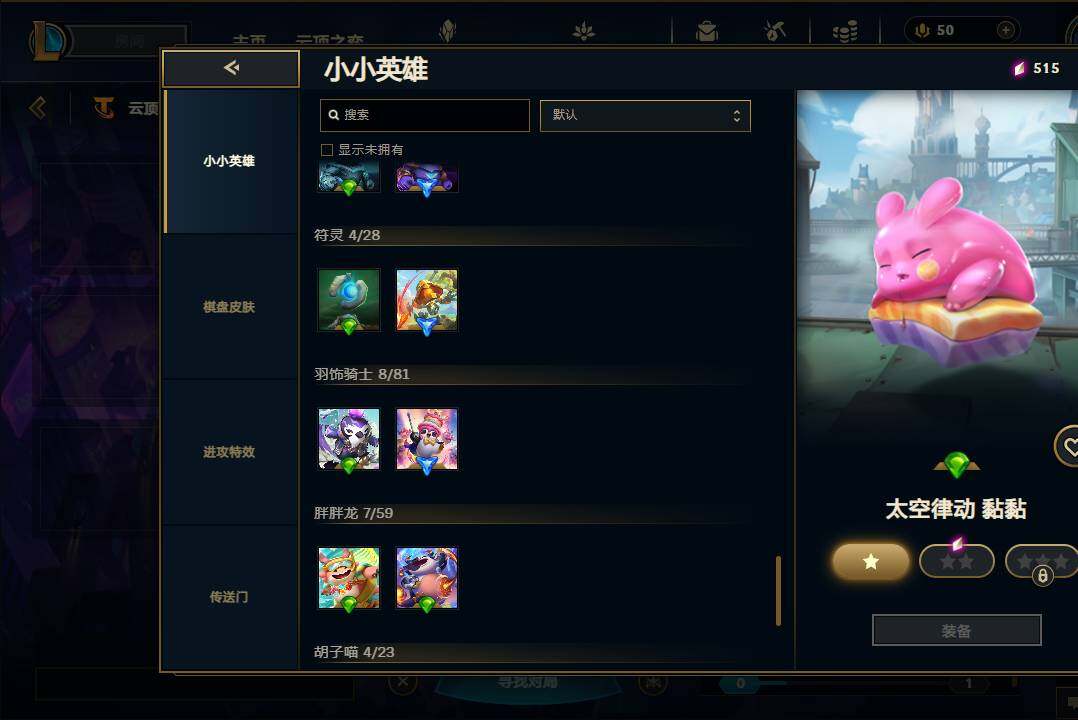Viewport: 1078px width, 720px height.
Task: Switch to the 进攻特效 tab
Action: click(x=229, y=452)
